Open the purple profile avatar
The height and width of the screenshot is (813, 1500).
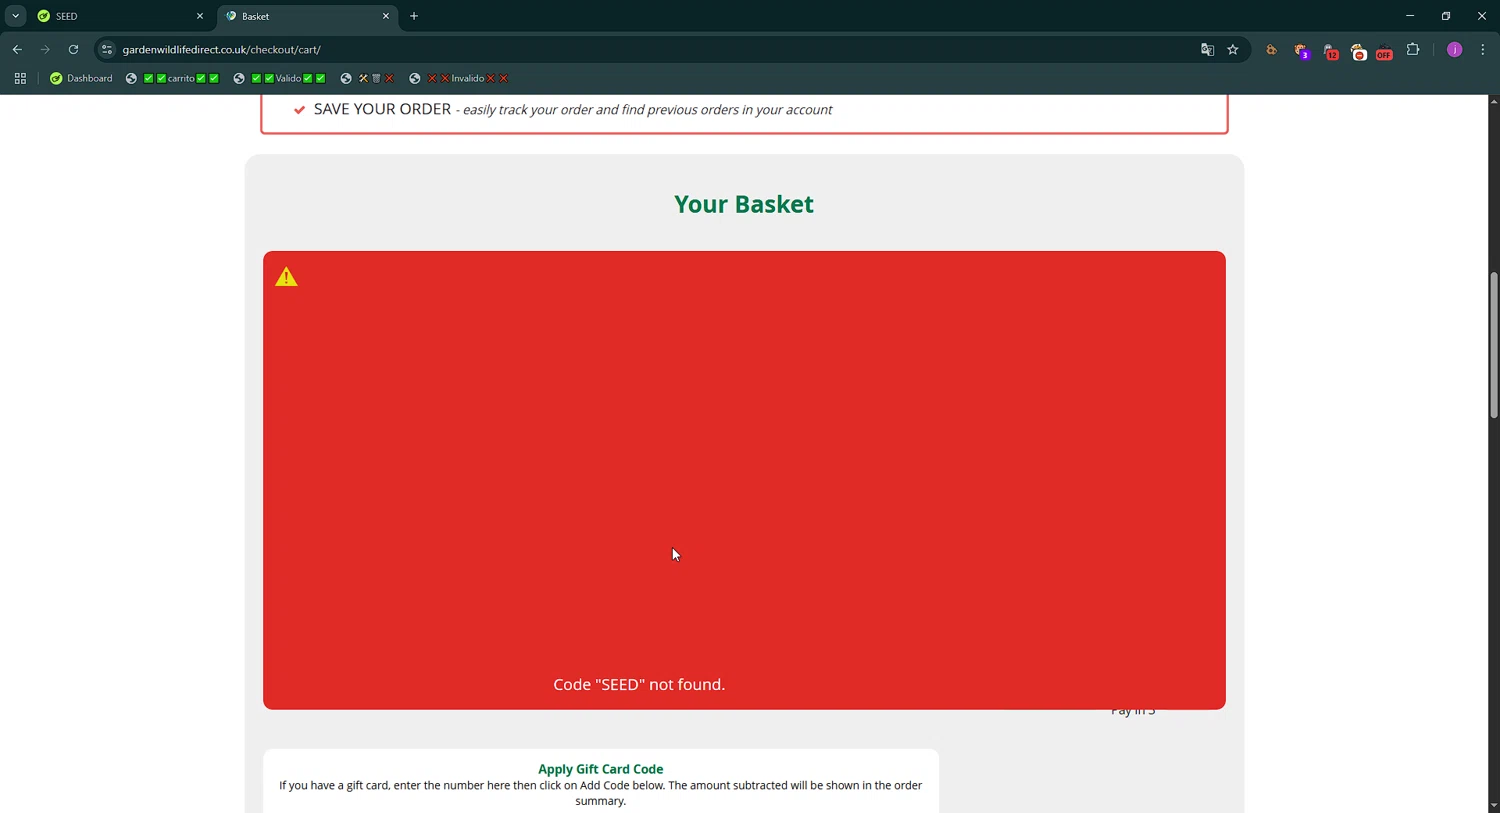(1455, 50)
